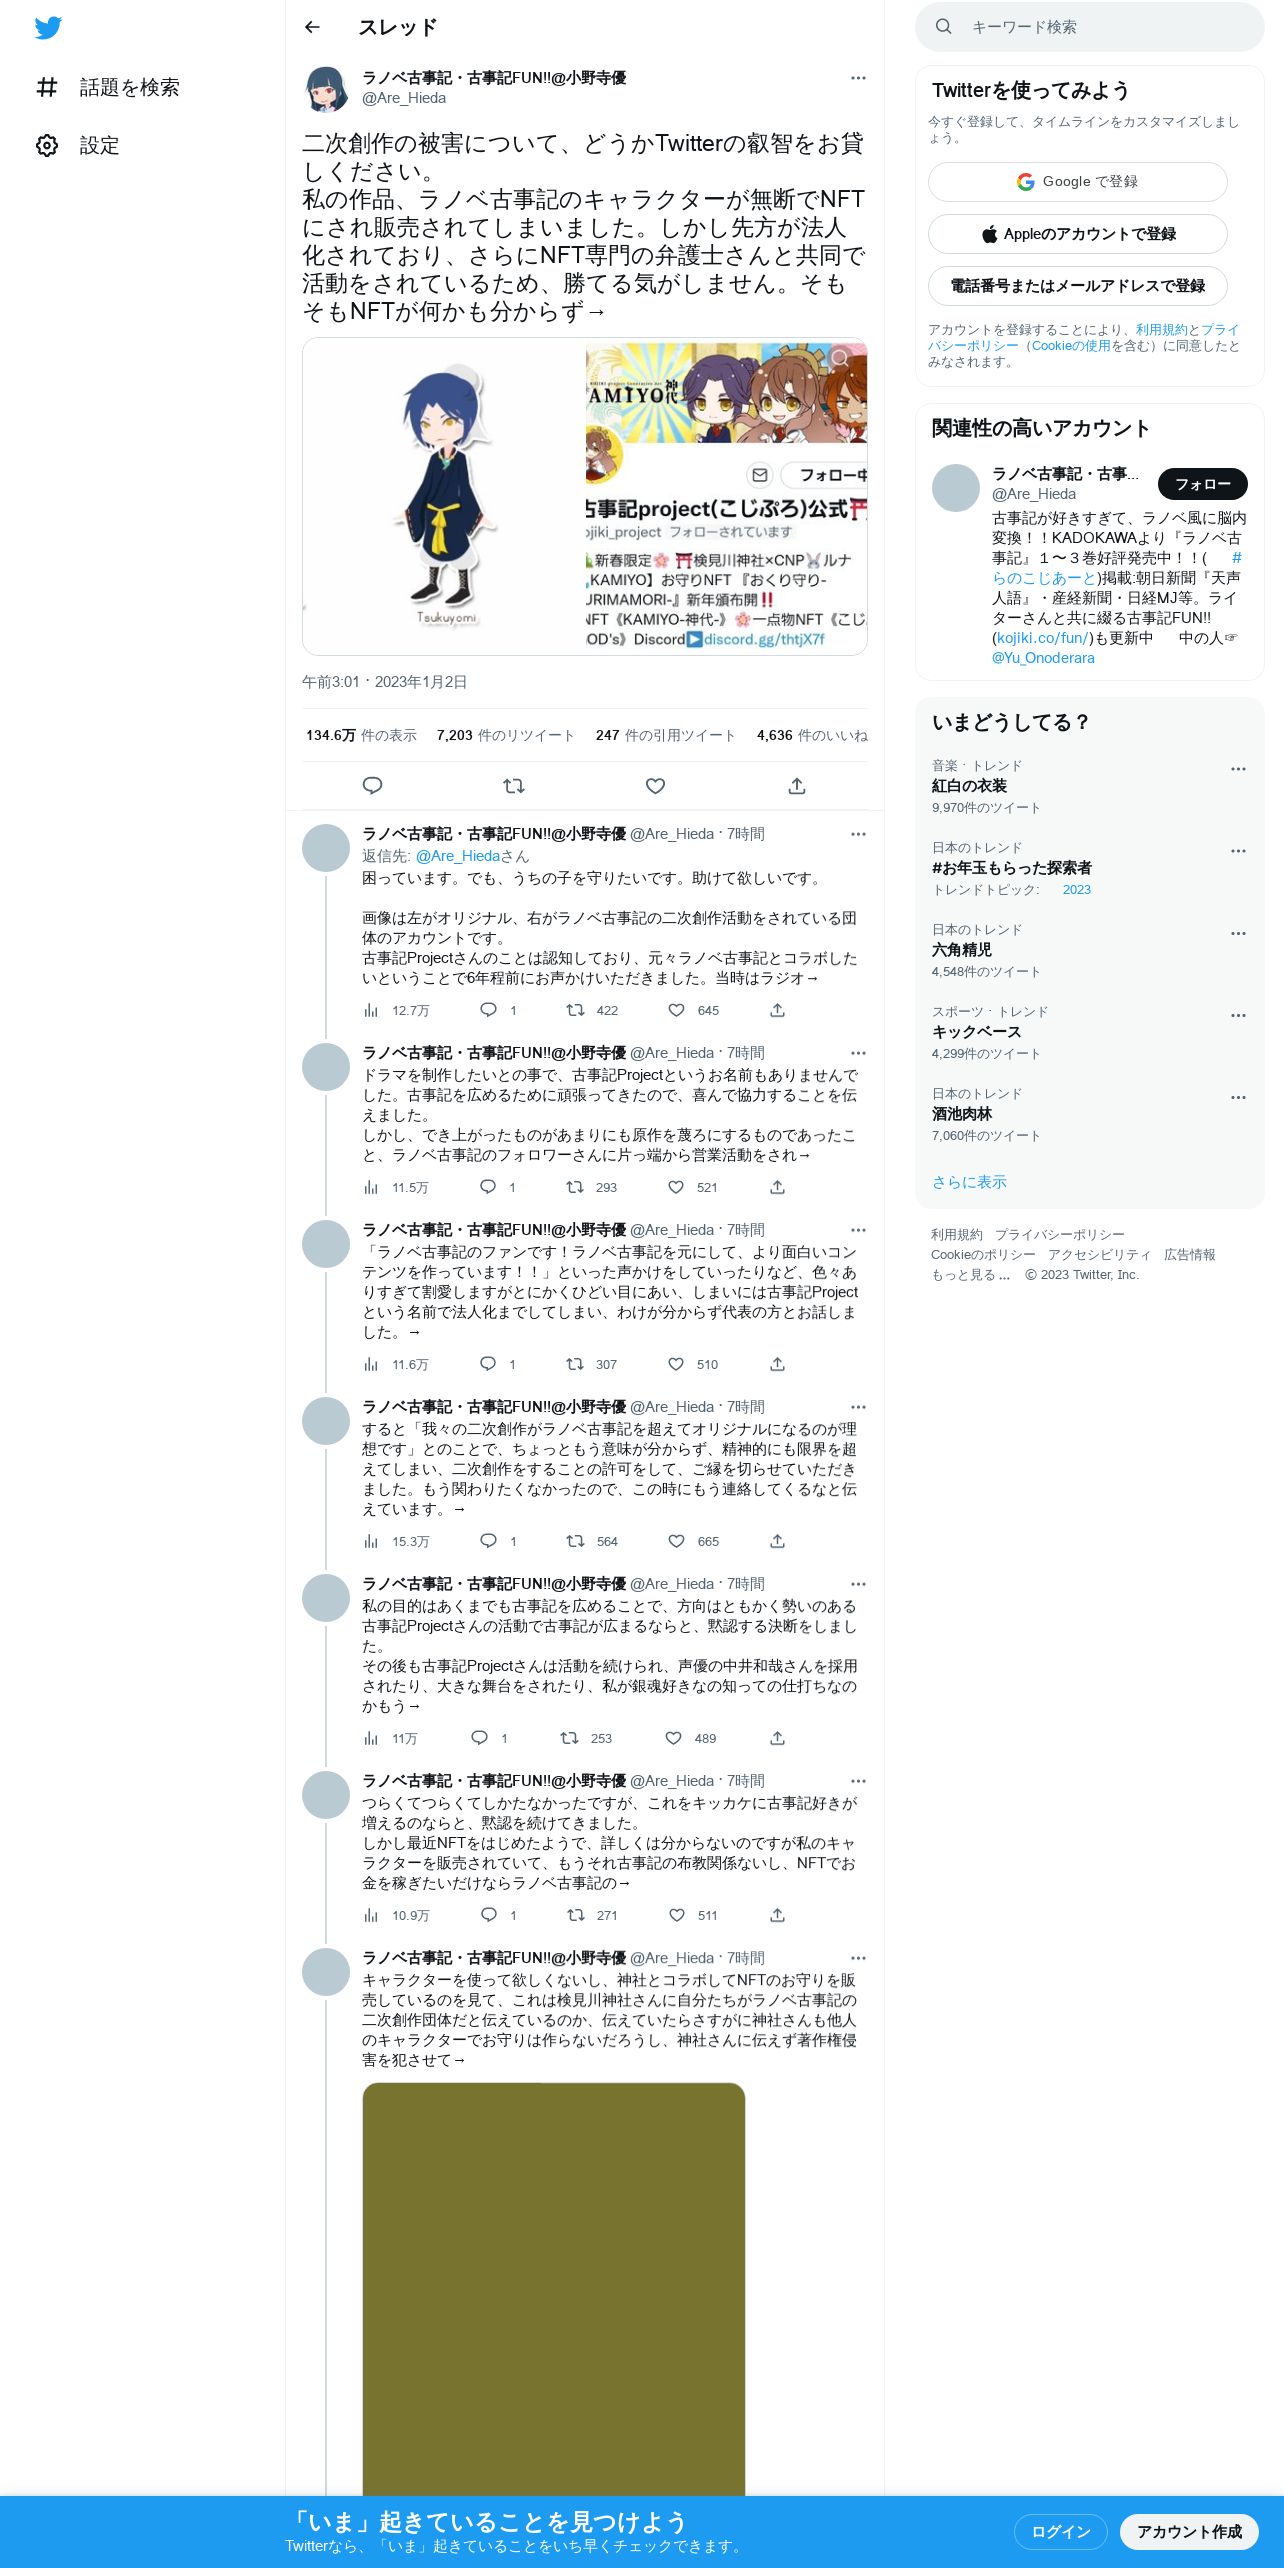
Task: Open more options for trend 酒池肉林
Action: click(x=1238, y=1097)
